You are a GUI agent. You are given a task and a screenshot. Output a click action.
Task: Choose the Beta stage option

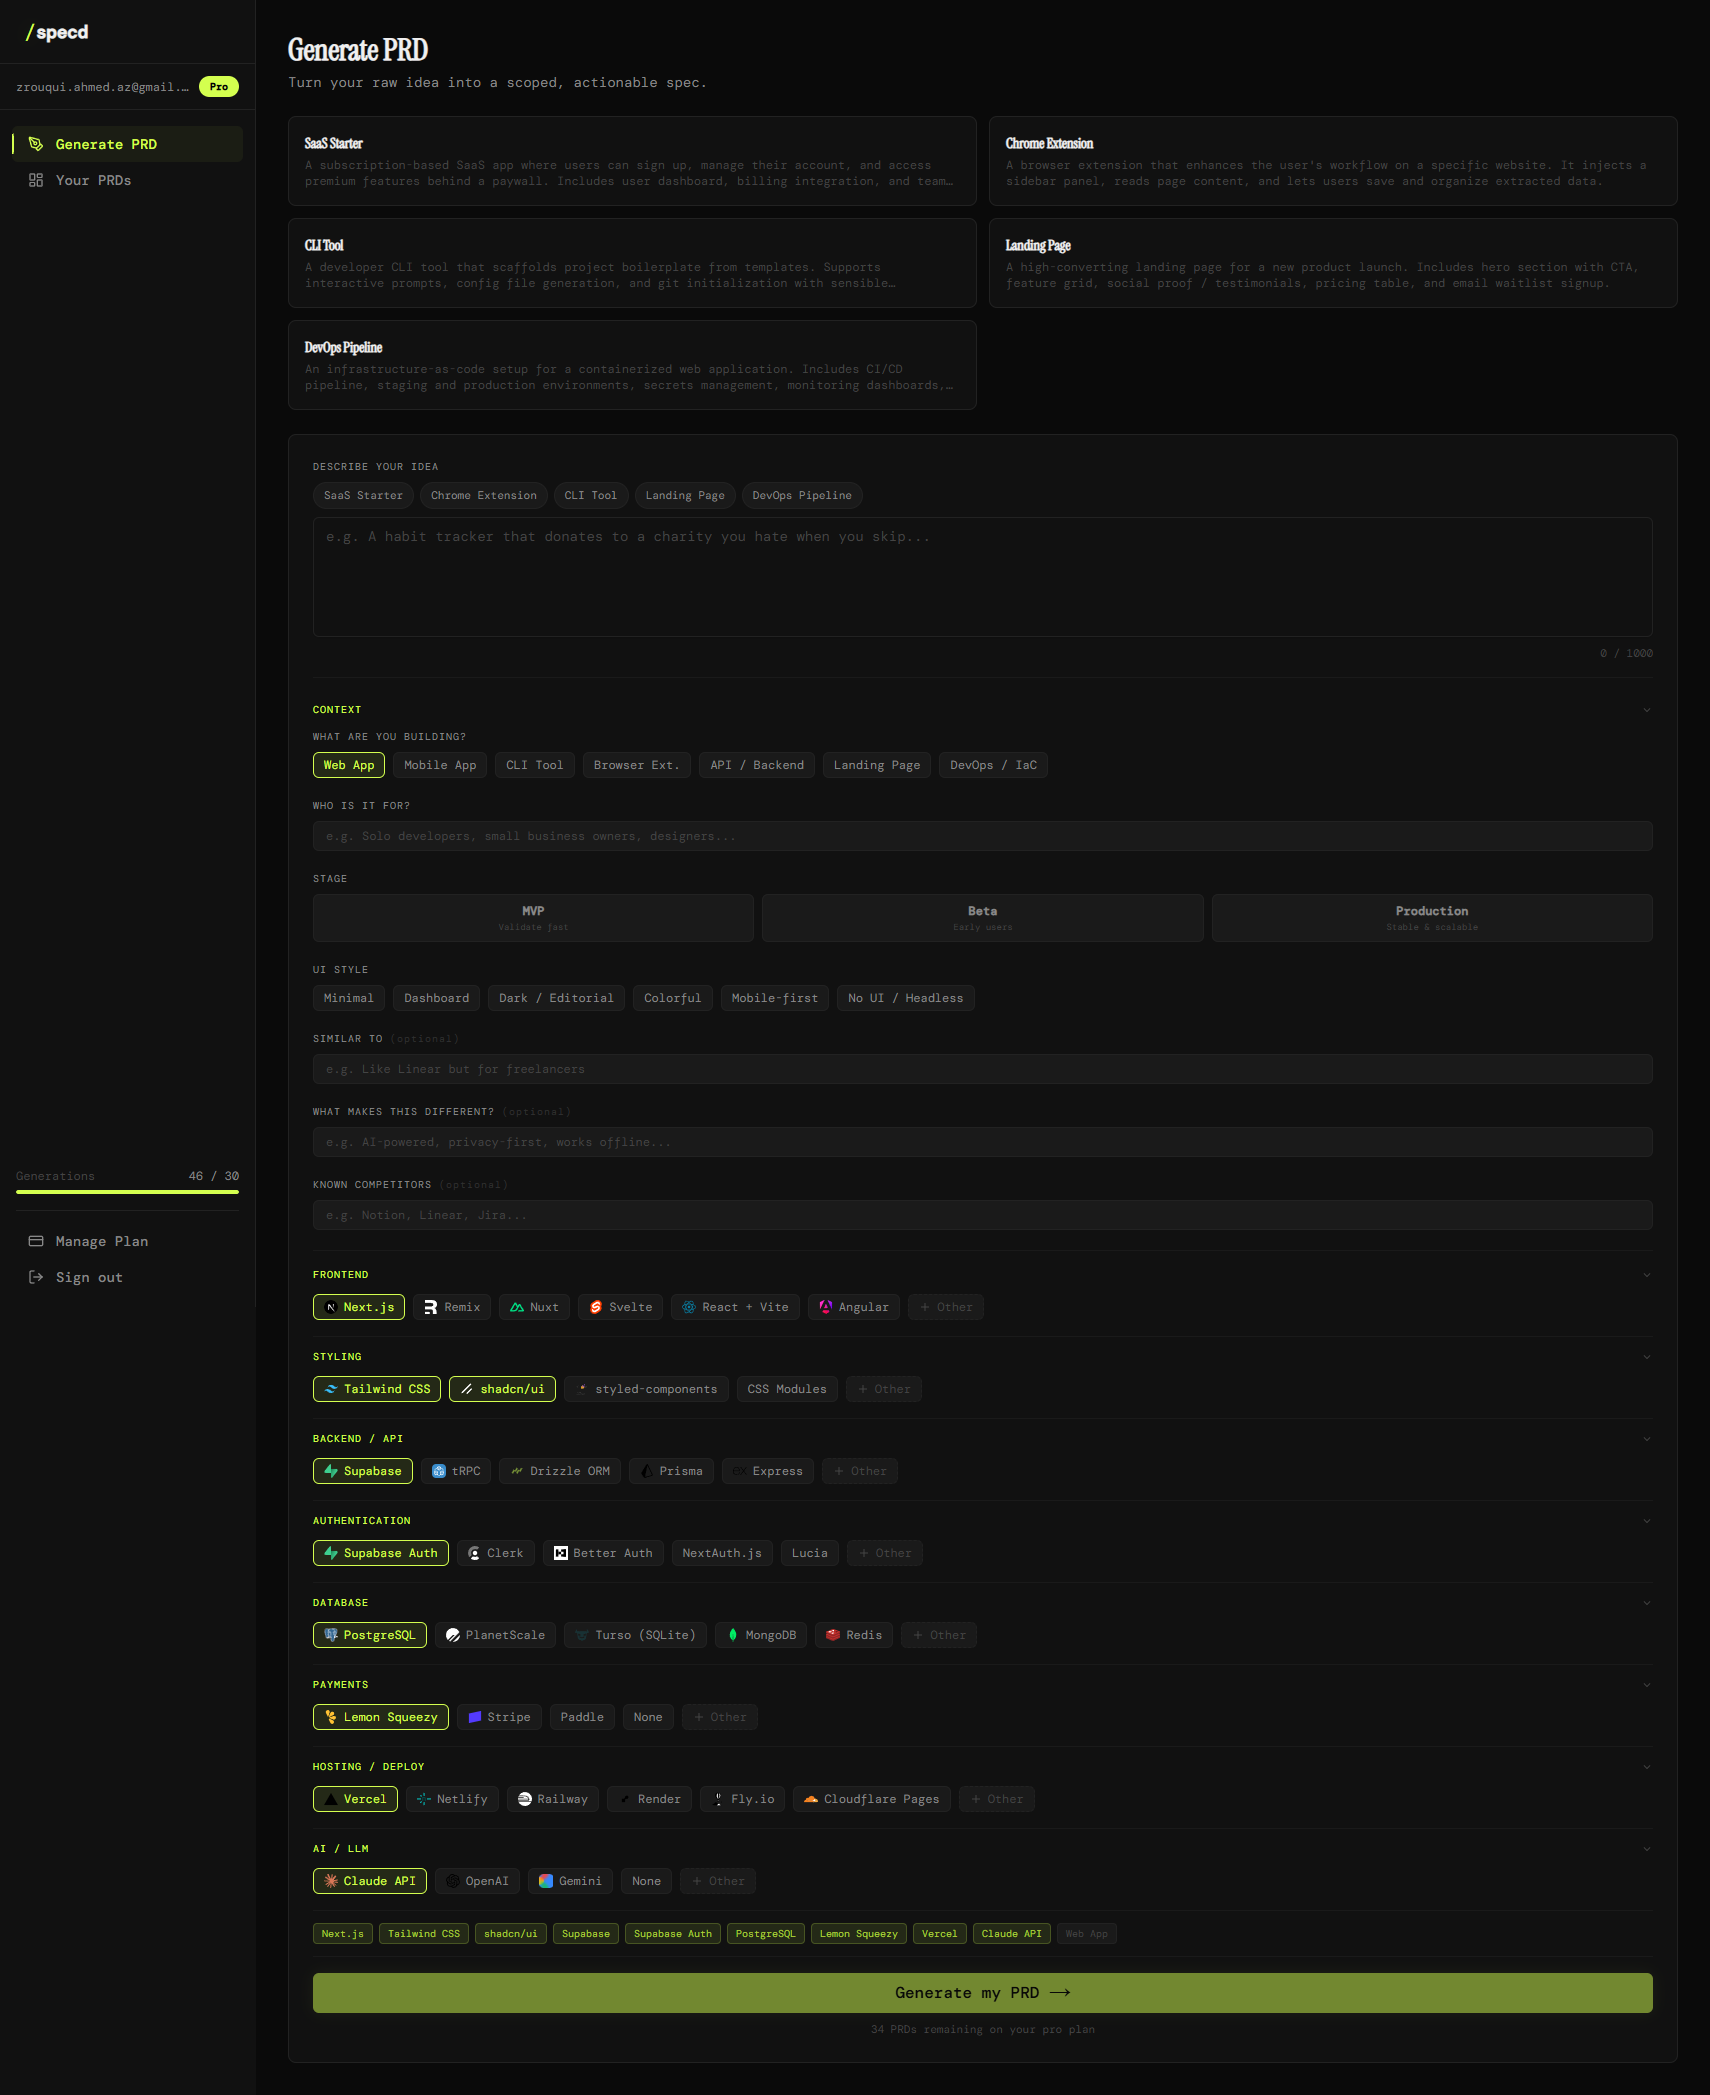point(982,918)
